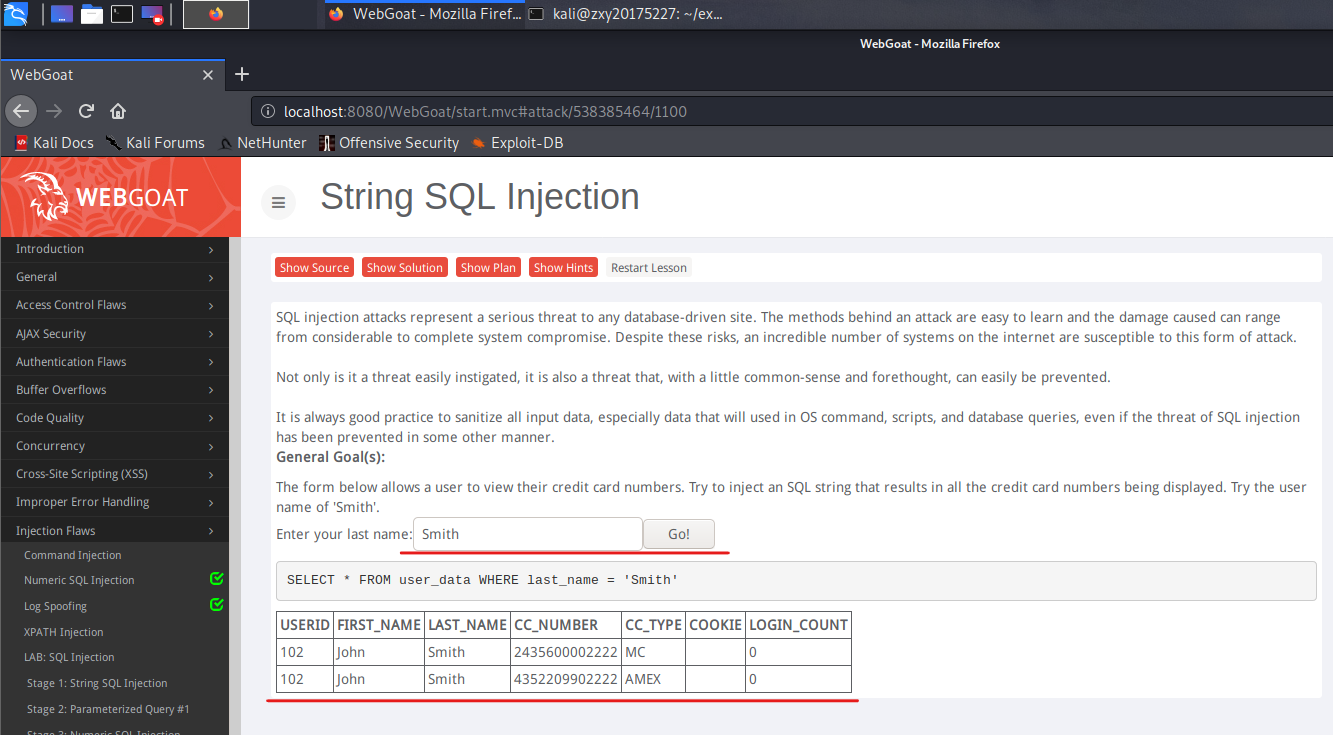This screenshot has height=735, width=1333.
Task: Expand Cross-Site Scripting (XSS) category
Action: (x=114, y=474)
